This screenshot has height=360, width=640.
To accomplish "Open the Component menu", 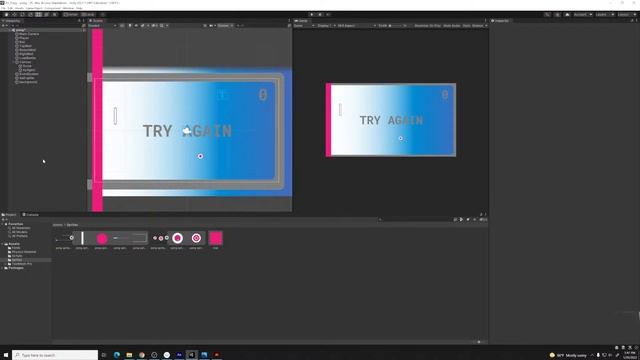I will (x=52, y=8).
